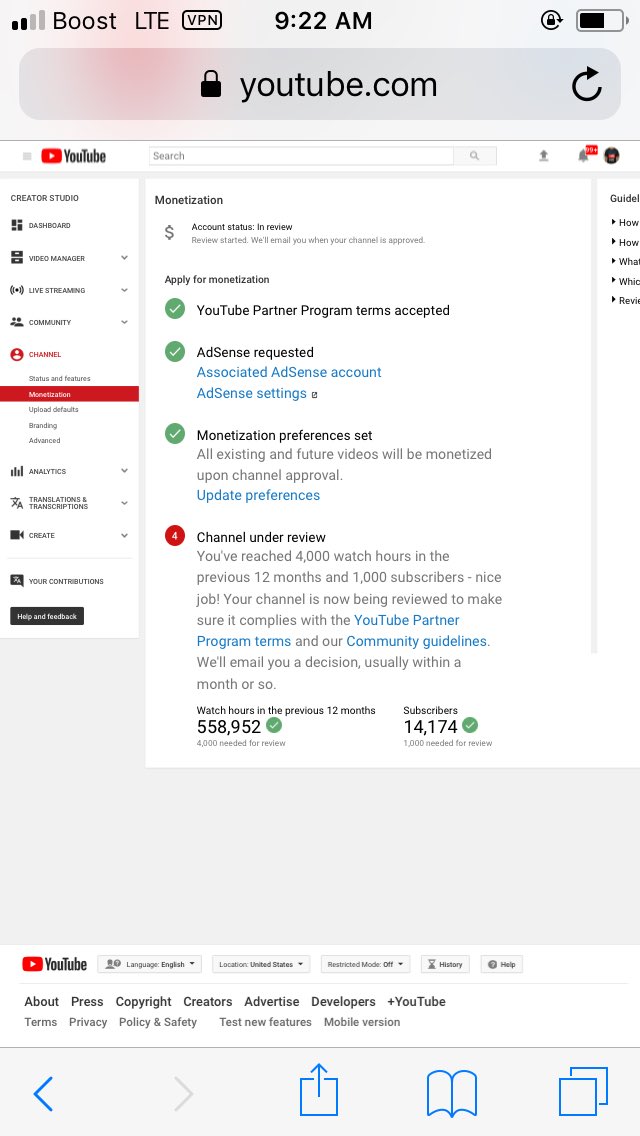
Task: Select Monetization sidebar item
Action: [70, 394]
